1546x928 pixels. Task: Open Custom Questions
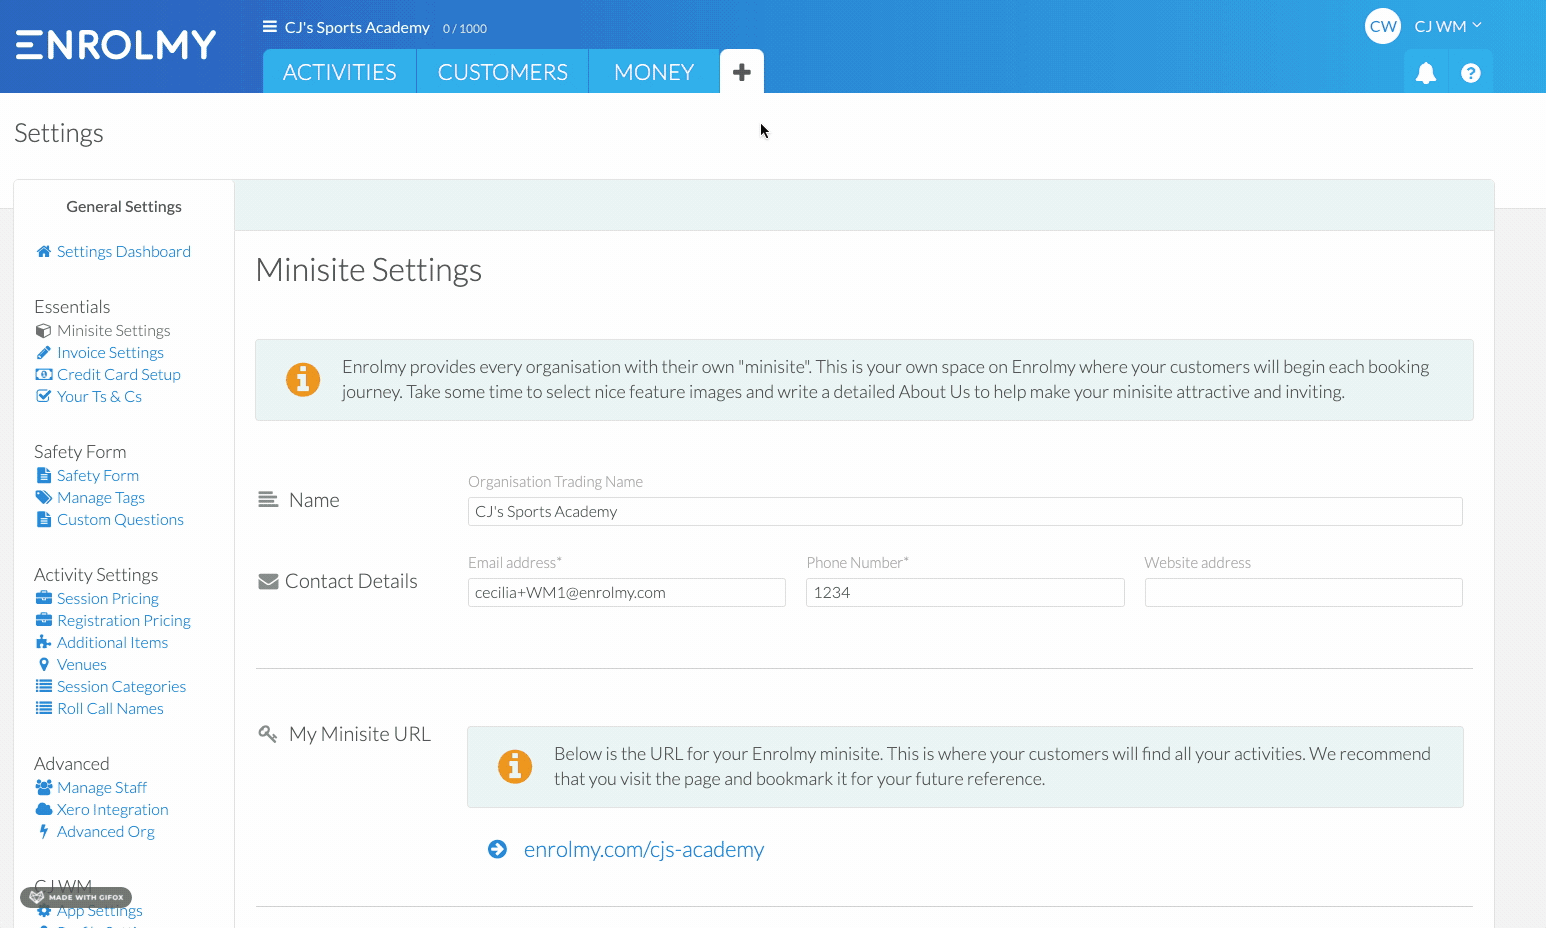coord(120,520)
